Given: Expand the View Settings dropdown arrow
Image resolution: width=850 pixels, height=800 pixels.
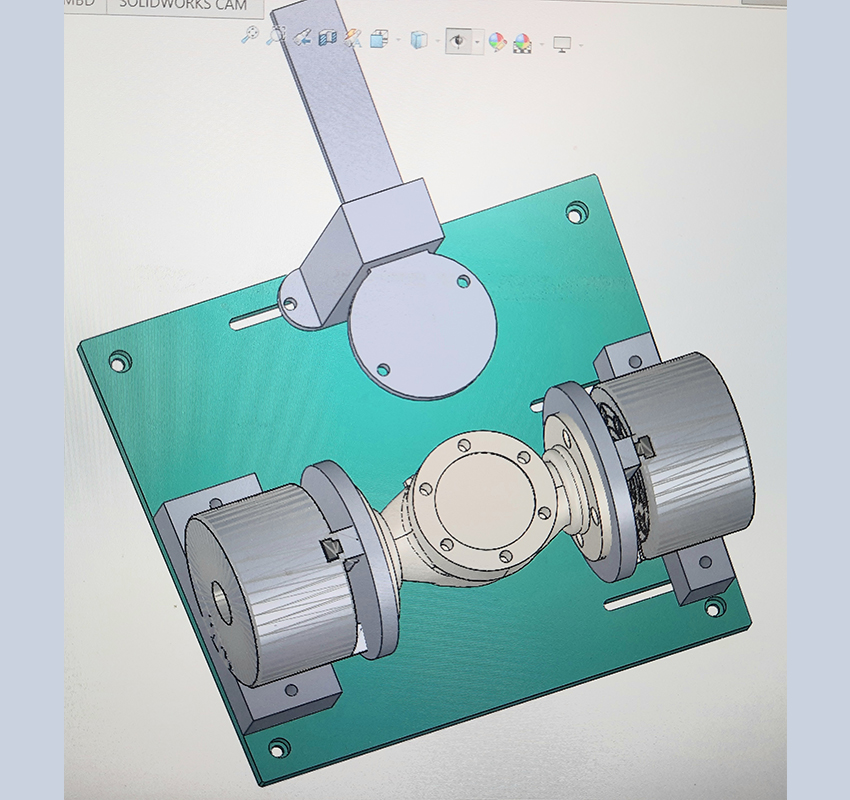Looking at the screenshot, I should (x=580, y=45).
